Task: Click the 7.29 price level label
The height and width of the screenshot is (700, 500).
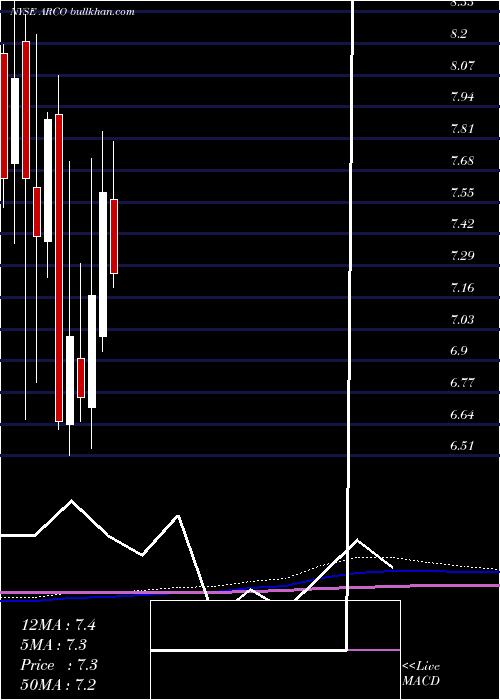Action: pyautogui.click(x=462, y=256)
